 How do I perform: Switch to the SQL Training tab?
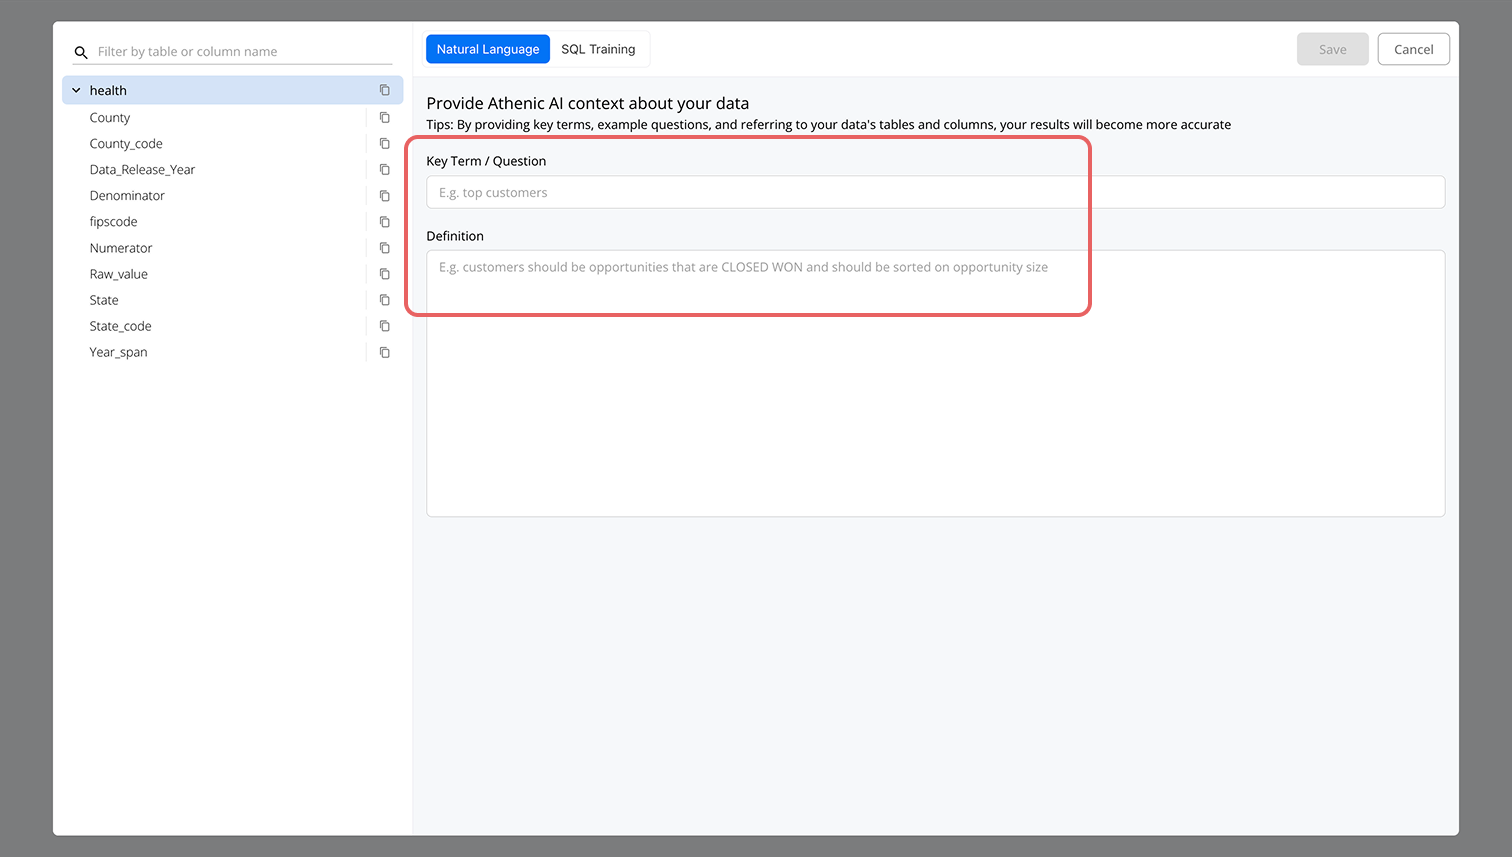598,49
